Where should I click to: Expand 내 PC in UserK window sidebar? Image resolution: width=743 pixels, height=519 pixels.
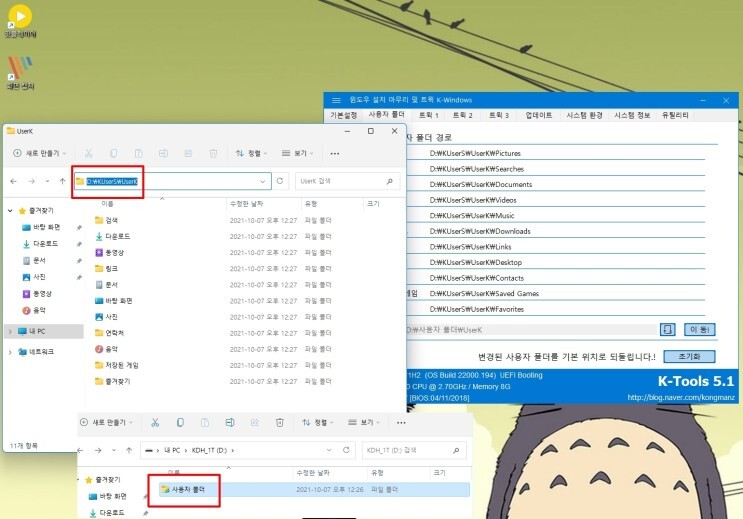coord(10,331)
